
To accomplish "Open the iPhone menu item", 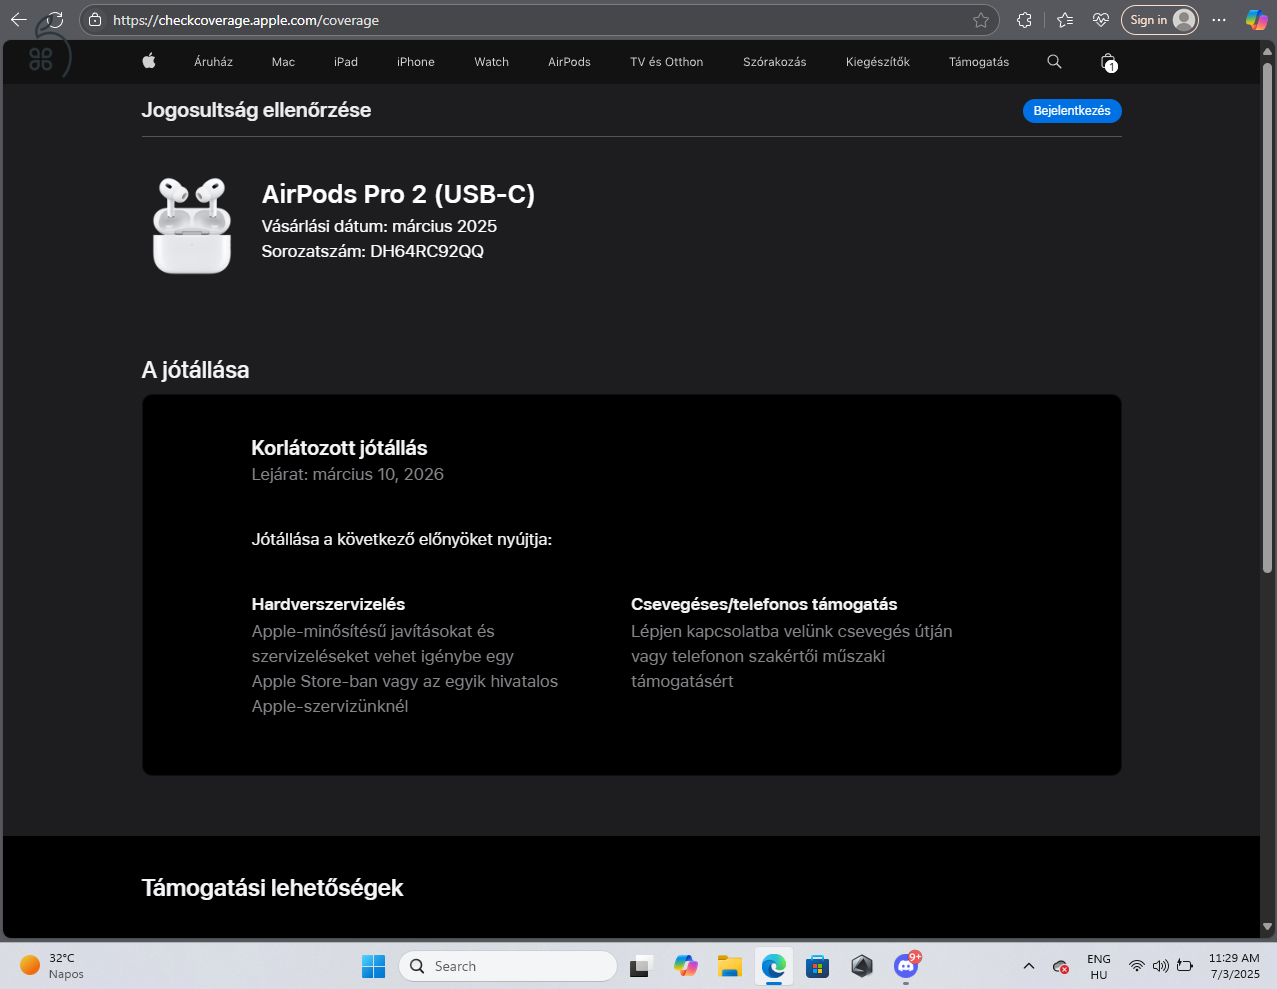I will pos(416,62).
